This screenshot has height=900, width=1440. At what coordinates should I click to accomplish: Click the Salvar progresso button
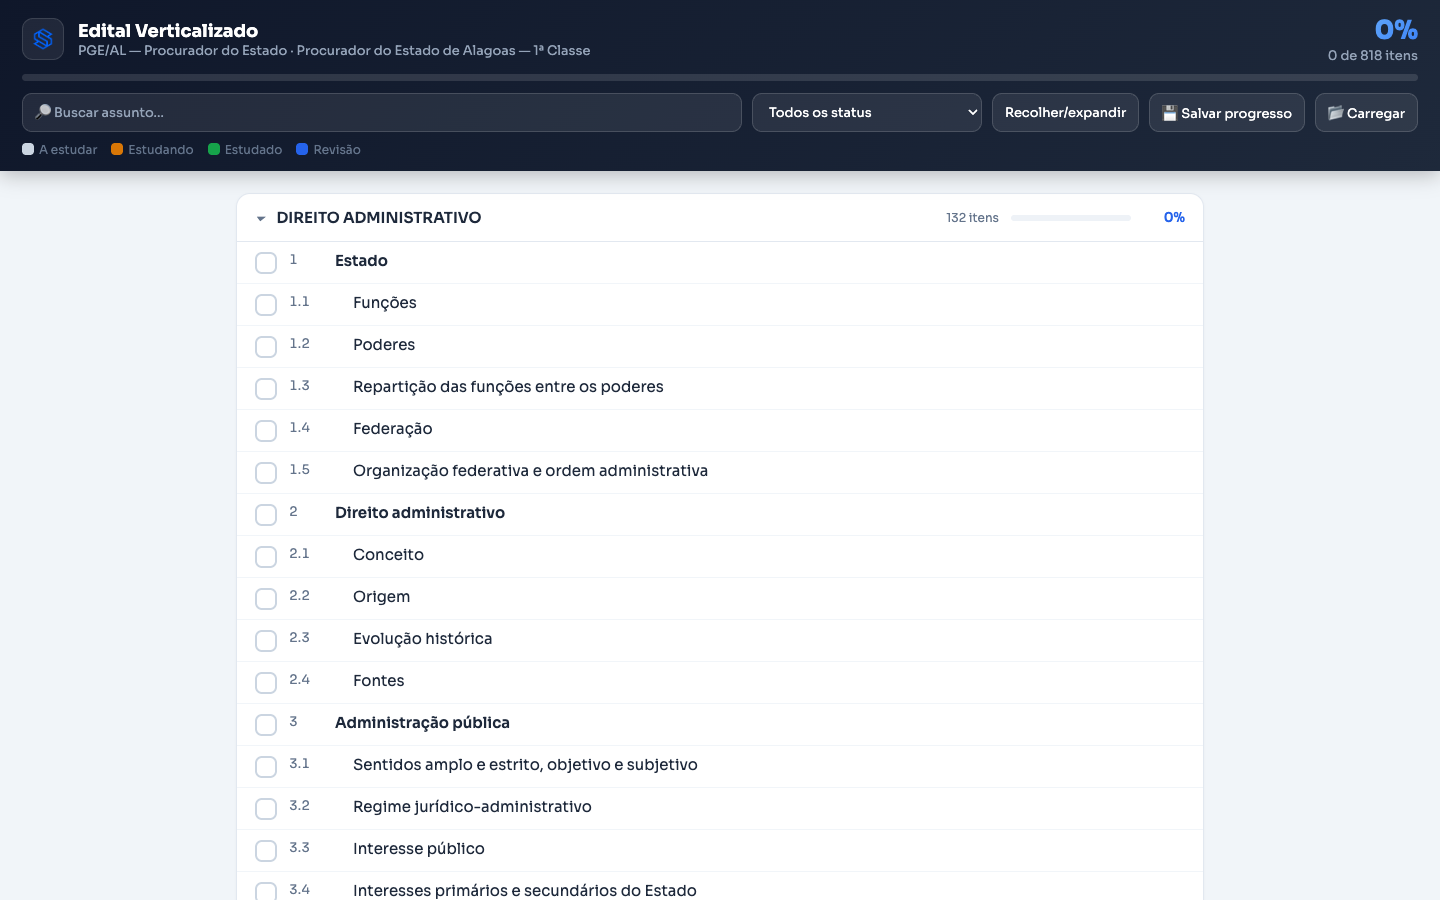pyautogui.click(x=1227, y=112)
